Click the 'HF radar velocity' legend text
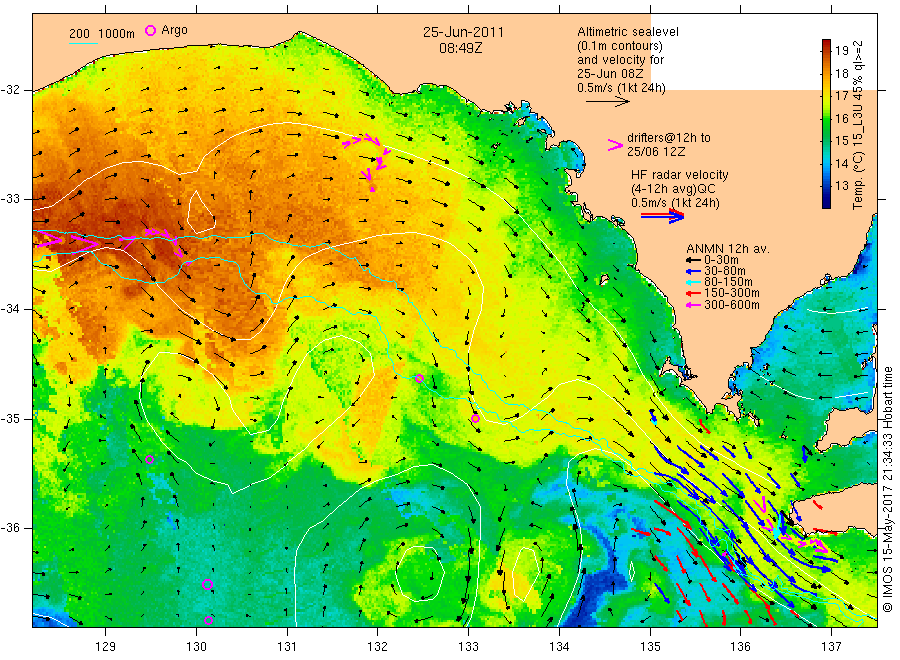 pos(680,175)
